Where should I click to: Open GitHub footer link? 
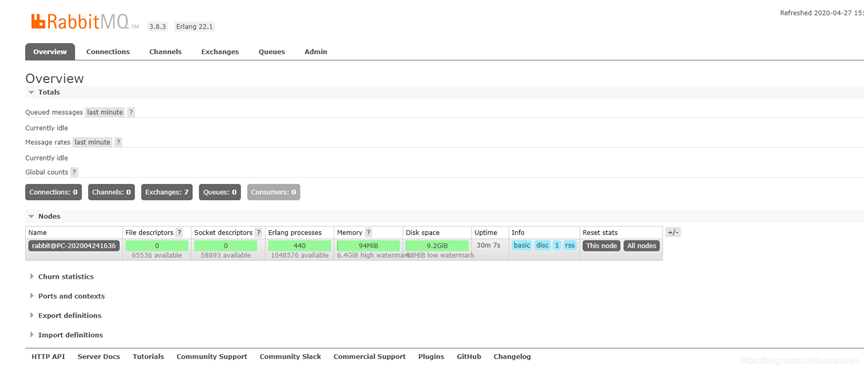click(x=469, y=357)
